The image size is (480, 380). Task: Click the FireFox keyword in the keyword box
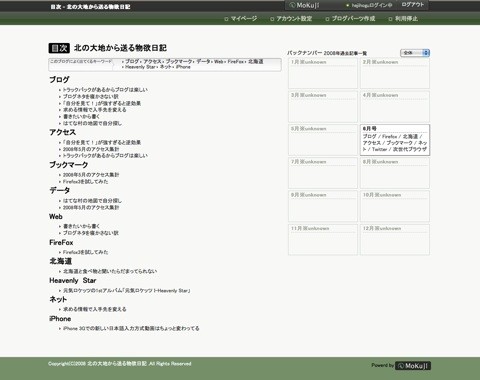[236, 62]
